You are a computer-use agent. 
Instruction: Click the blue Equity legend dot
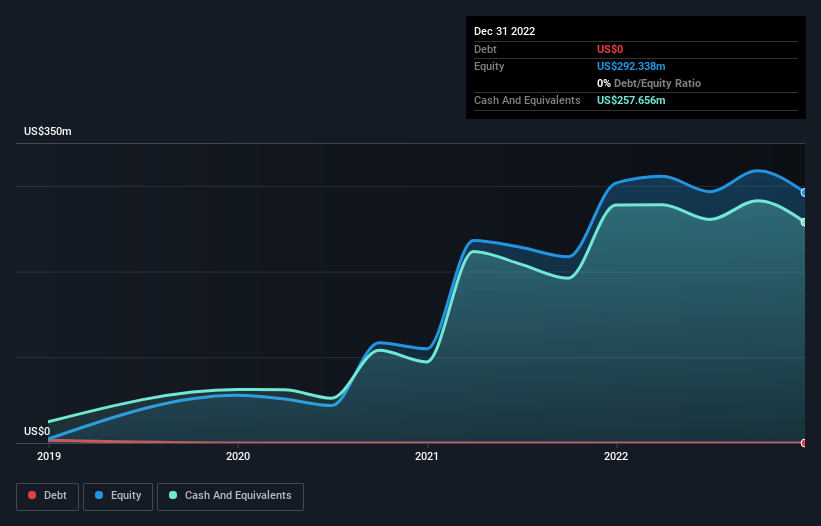click(99, 495)
